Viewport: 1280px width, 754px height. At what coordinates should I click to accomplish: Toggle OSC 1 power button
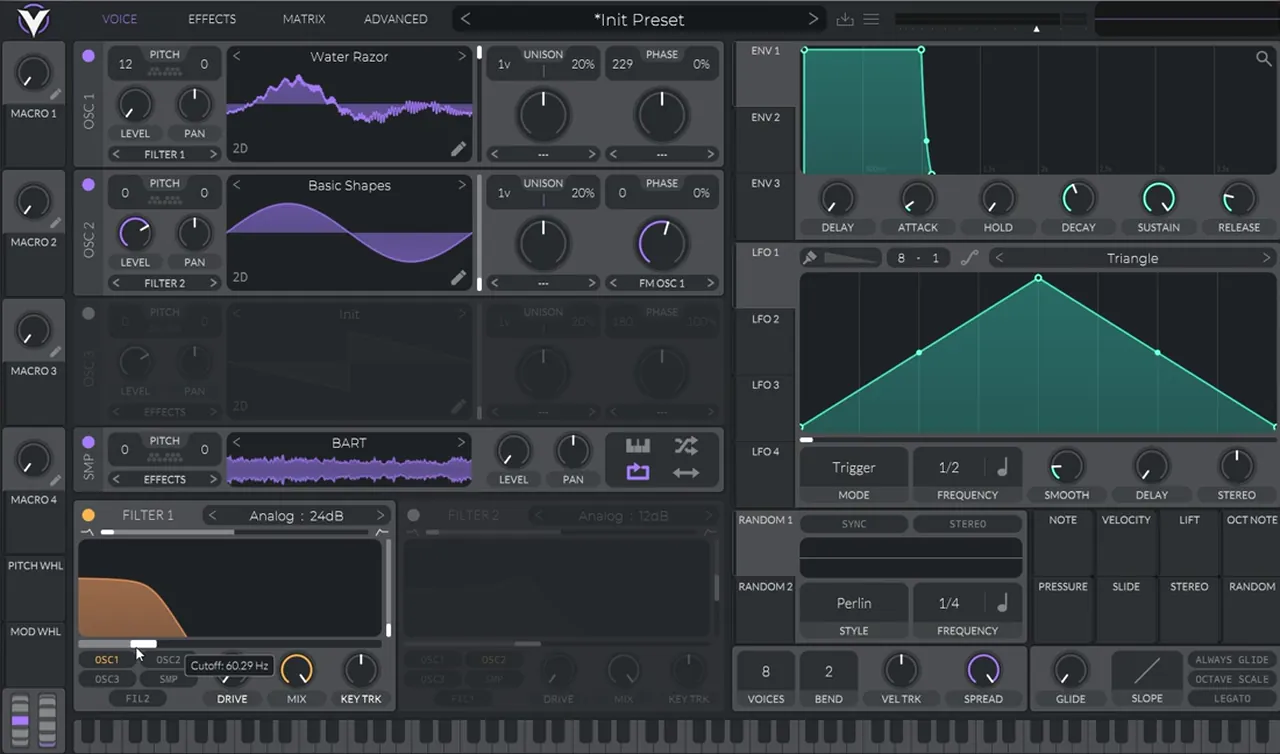89,56
